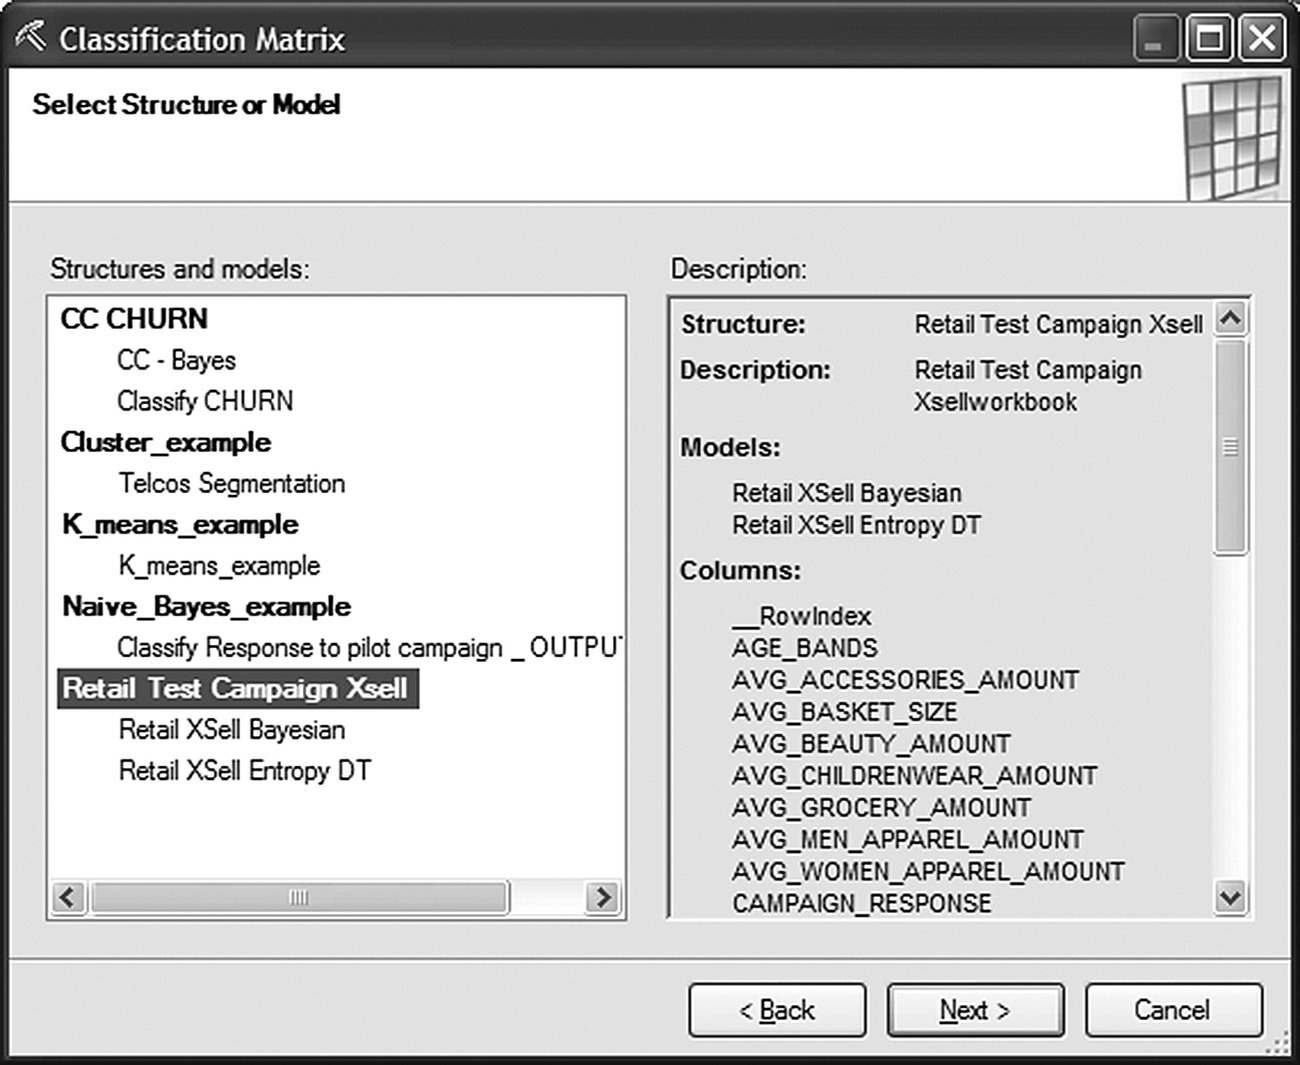
Task: Click the Structures and models label
Action: (180, 269)
